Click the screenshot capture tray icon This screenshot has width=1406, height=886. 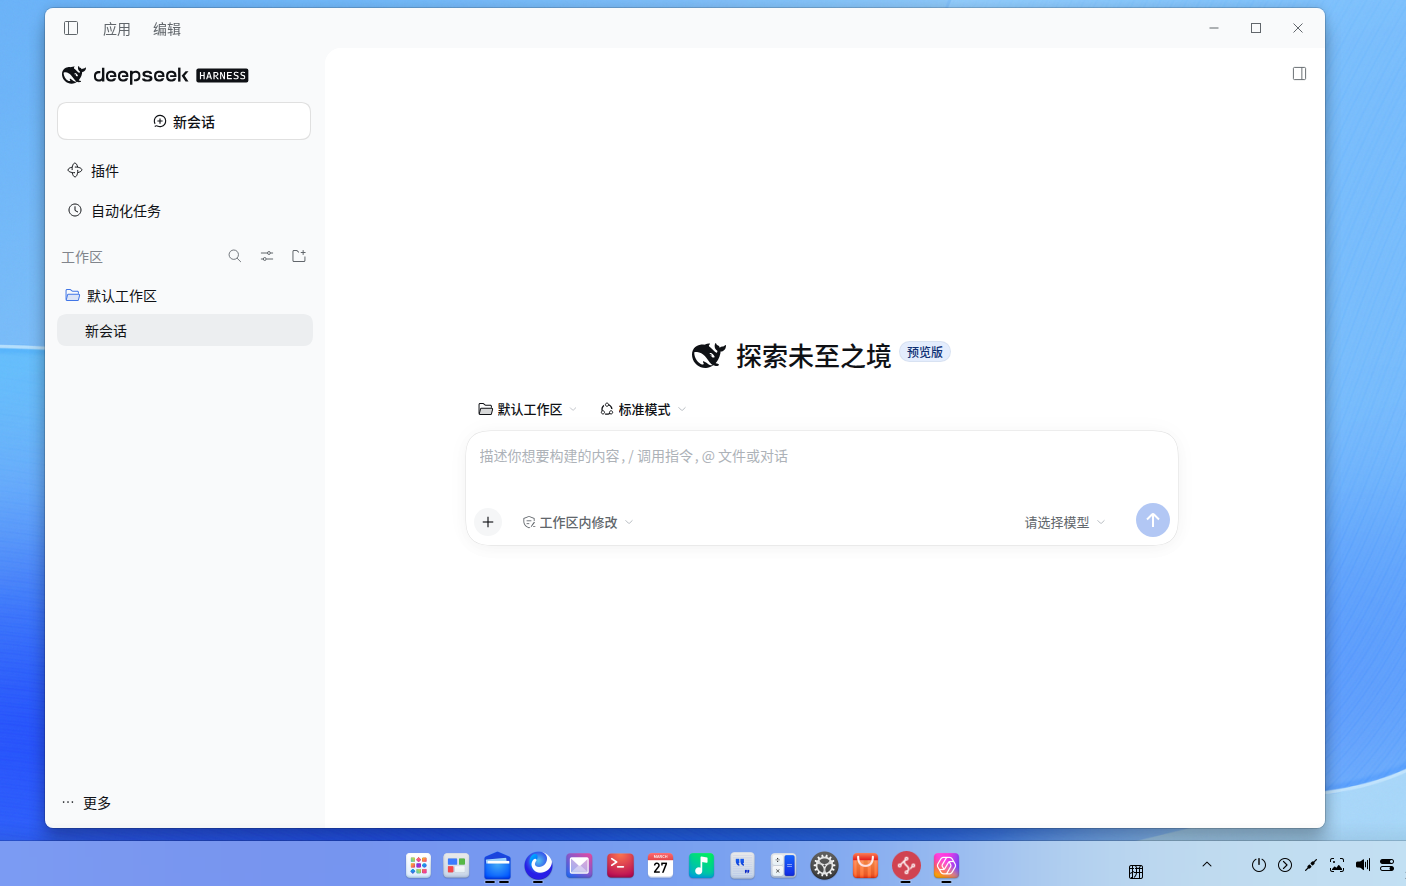pos(1337,865)
